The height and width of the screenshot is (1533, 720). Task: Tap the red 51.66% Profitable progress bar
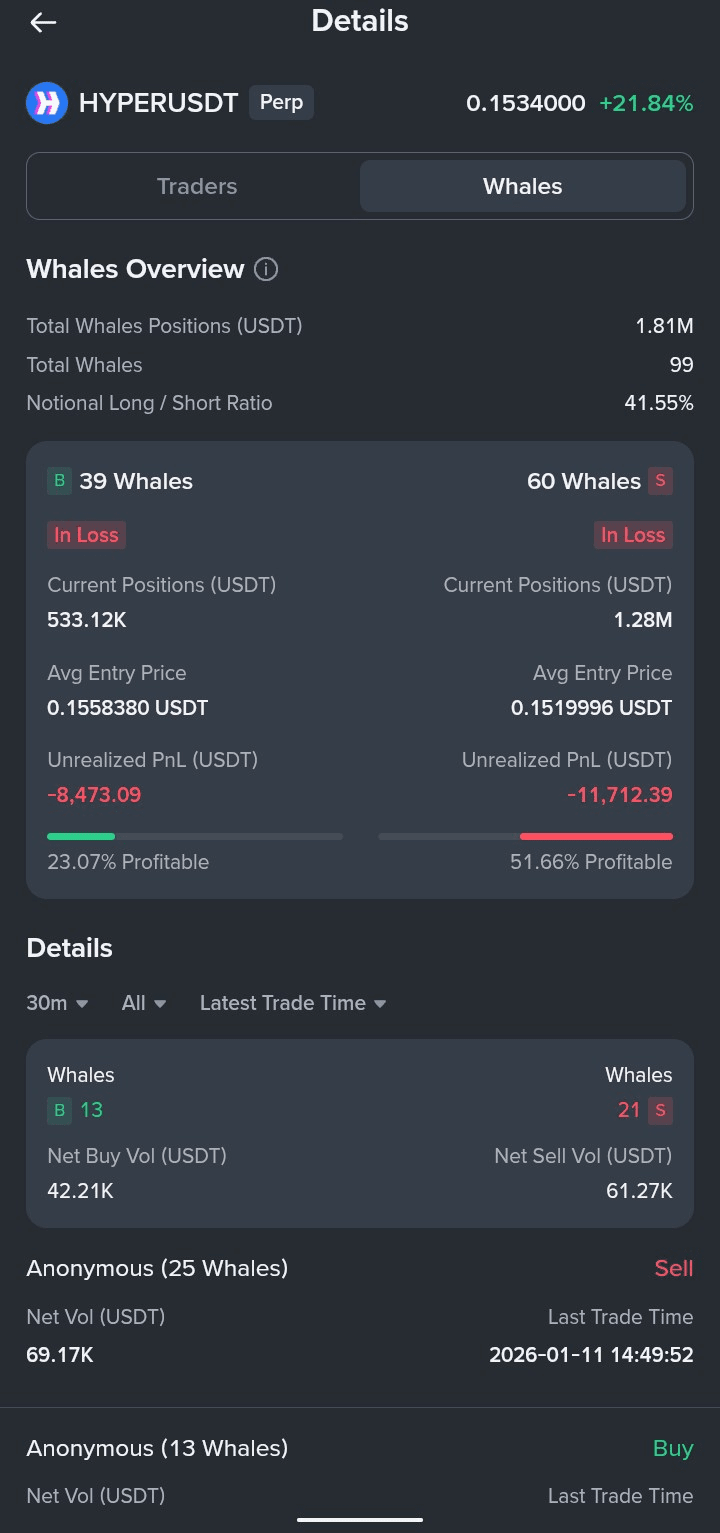click(525, 836)
